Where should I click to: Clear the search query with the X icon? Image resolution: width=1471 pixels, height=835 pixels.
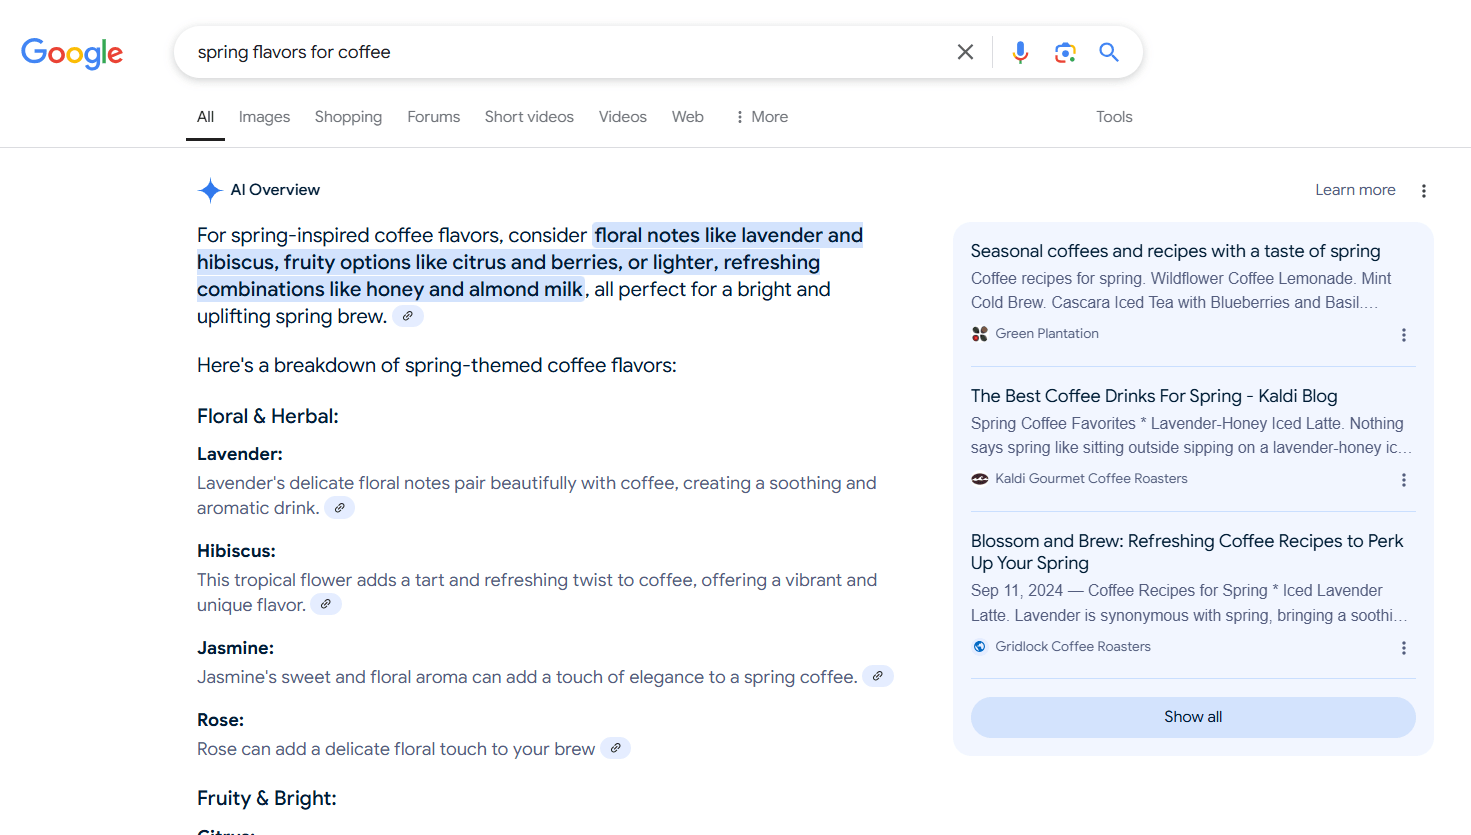[965, 51]
